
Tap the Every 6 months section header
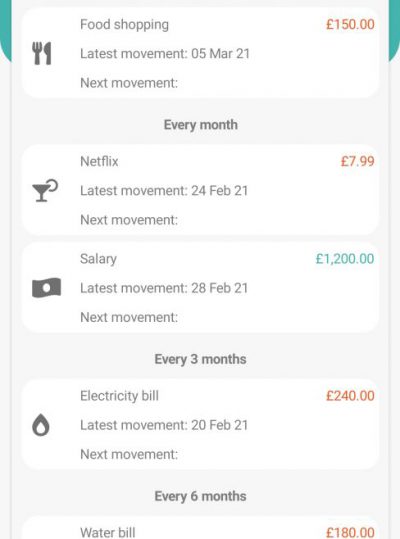200,496
